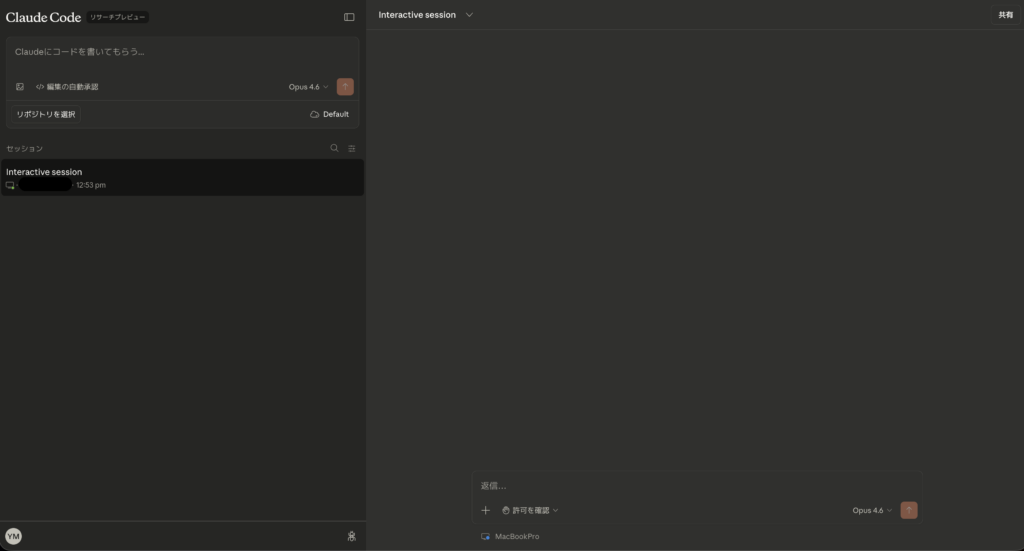Choose the Default cloud environment selector
Screen dimensions: 1024x551
pyautogui.click(x=330, y=114)
